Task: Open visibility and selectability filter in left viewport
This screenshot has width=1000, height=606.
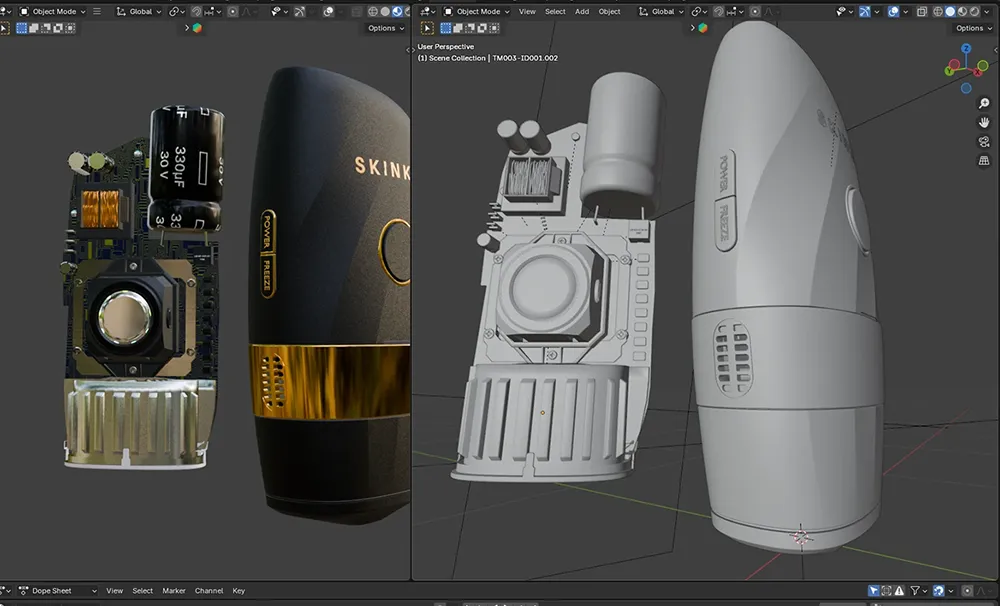Action: click(x=279, y=11)
